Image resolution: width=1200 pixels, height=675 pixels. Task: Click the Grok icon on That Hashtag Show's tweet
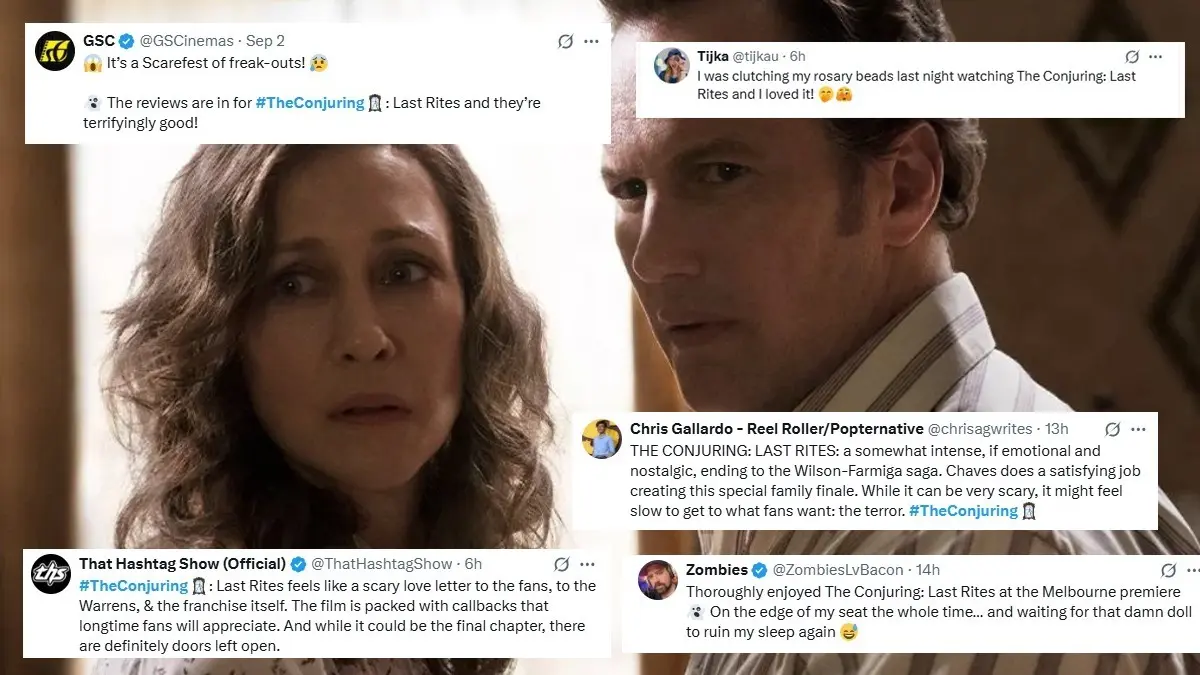point(560,565)
